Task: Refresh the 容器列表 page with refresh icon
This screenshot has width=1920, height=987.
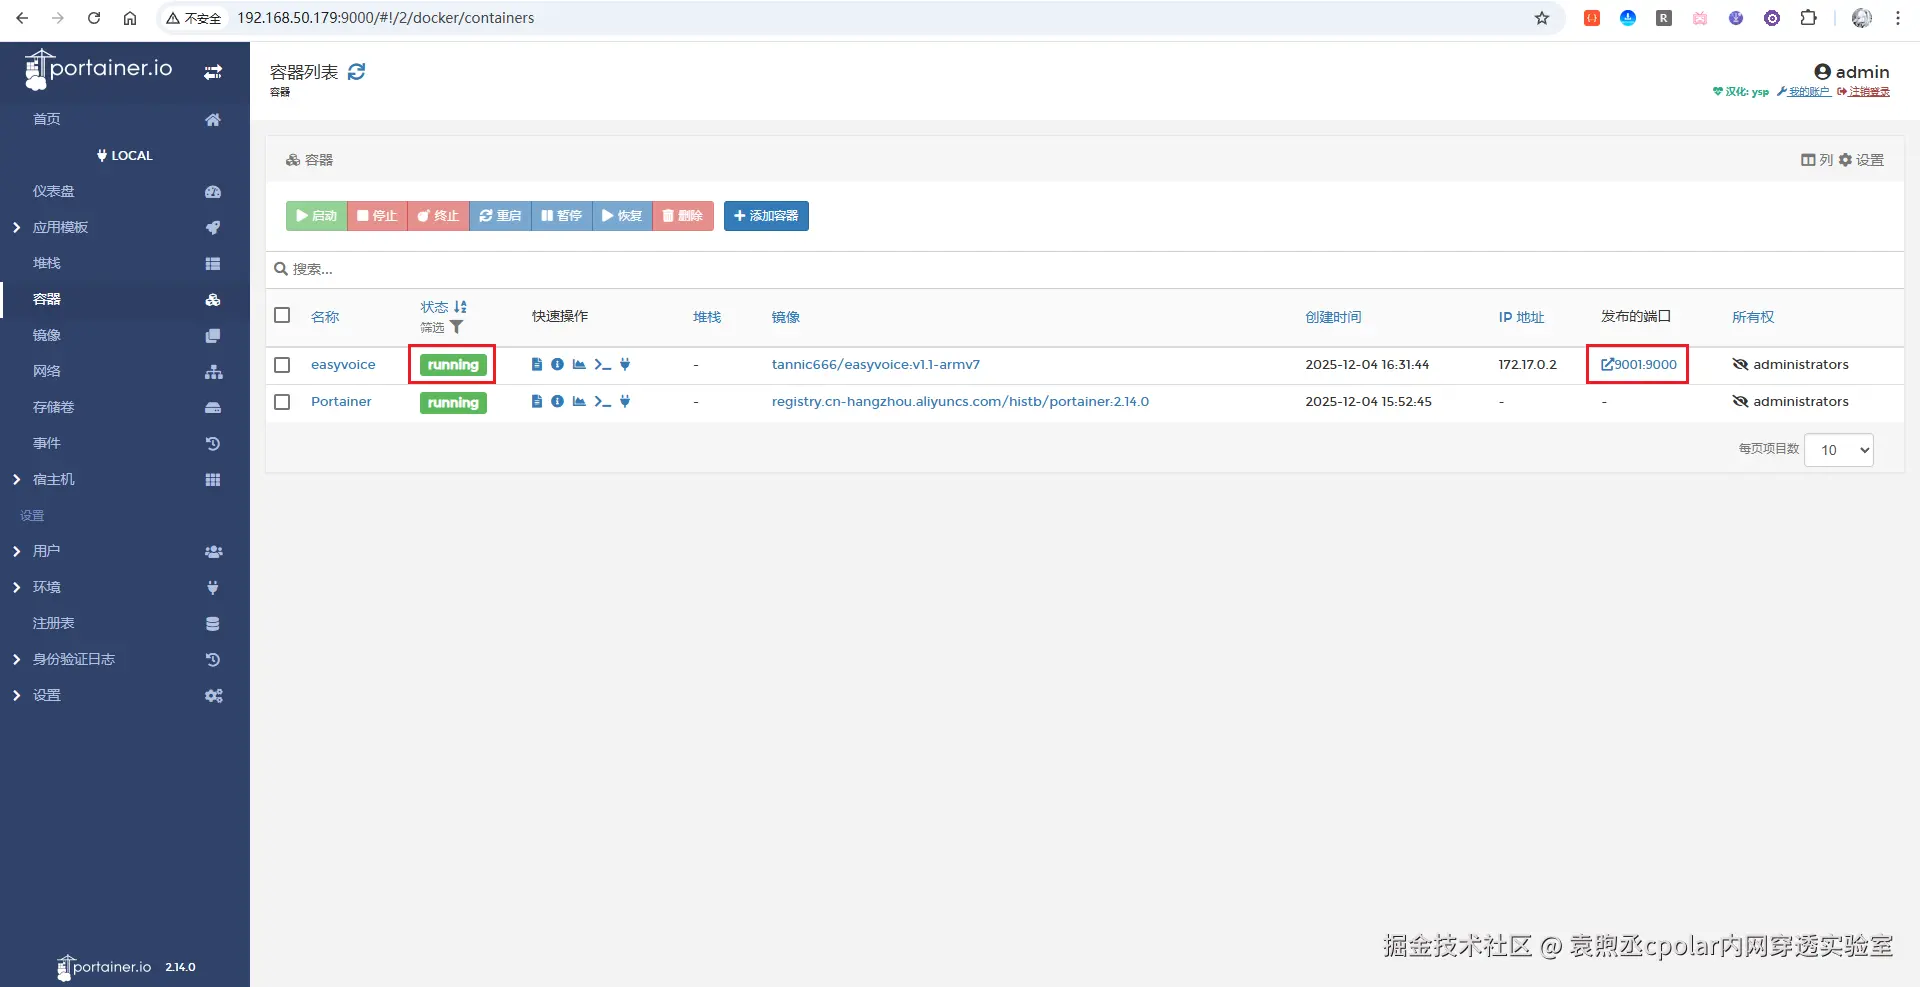Action: [357, 72]
